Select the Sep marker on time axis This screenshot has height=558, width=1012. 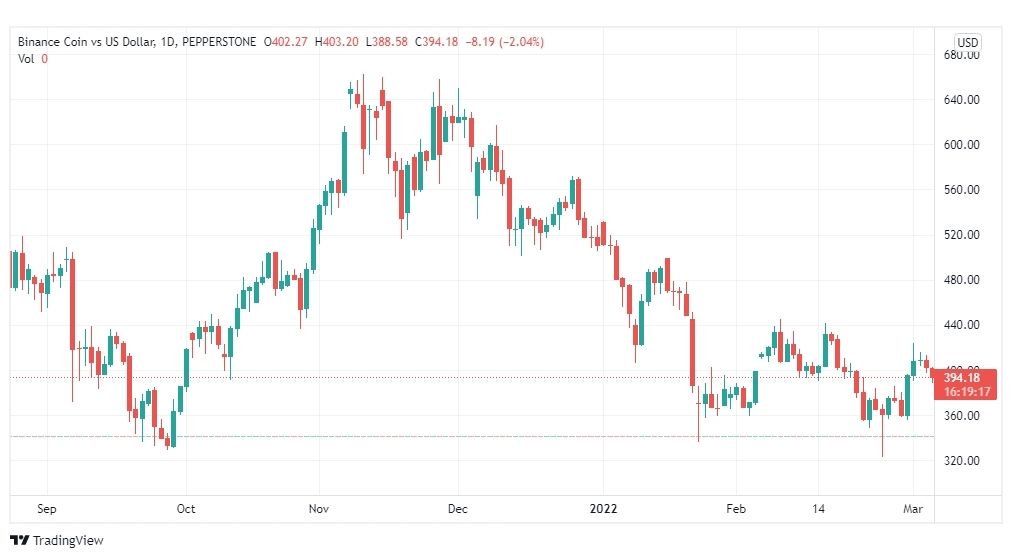coord(46,509)
